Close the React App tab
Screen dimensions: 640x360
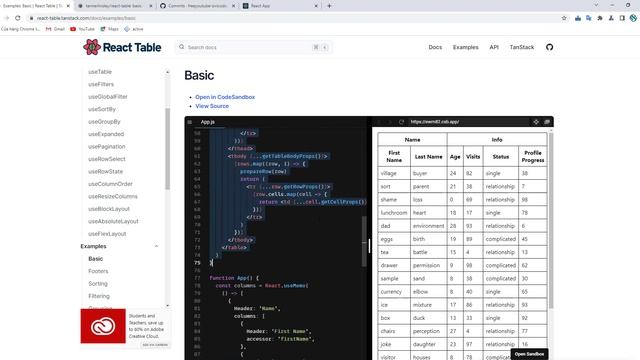316,6
